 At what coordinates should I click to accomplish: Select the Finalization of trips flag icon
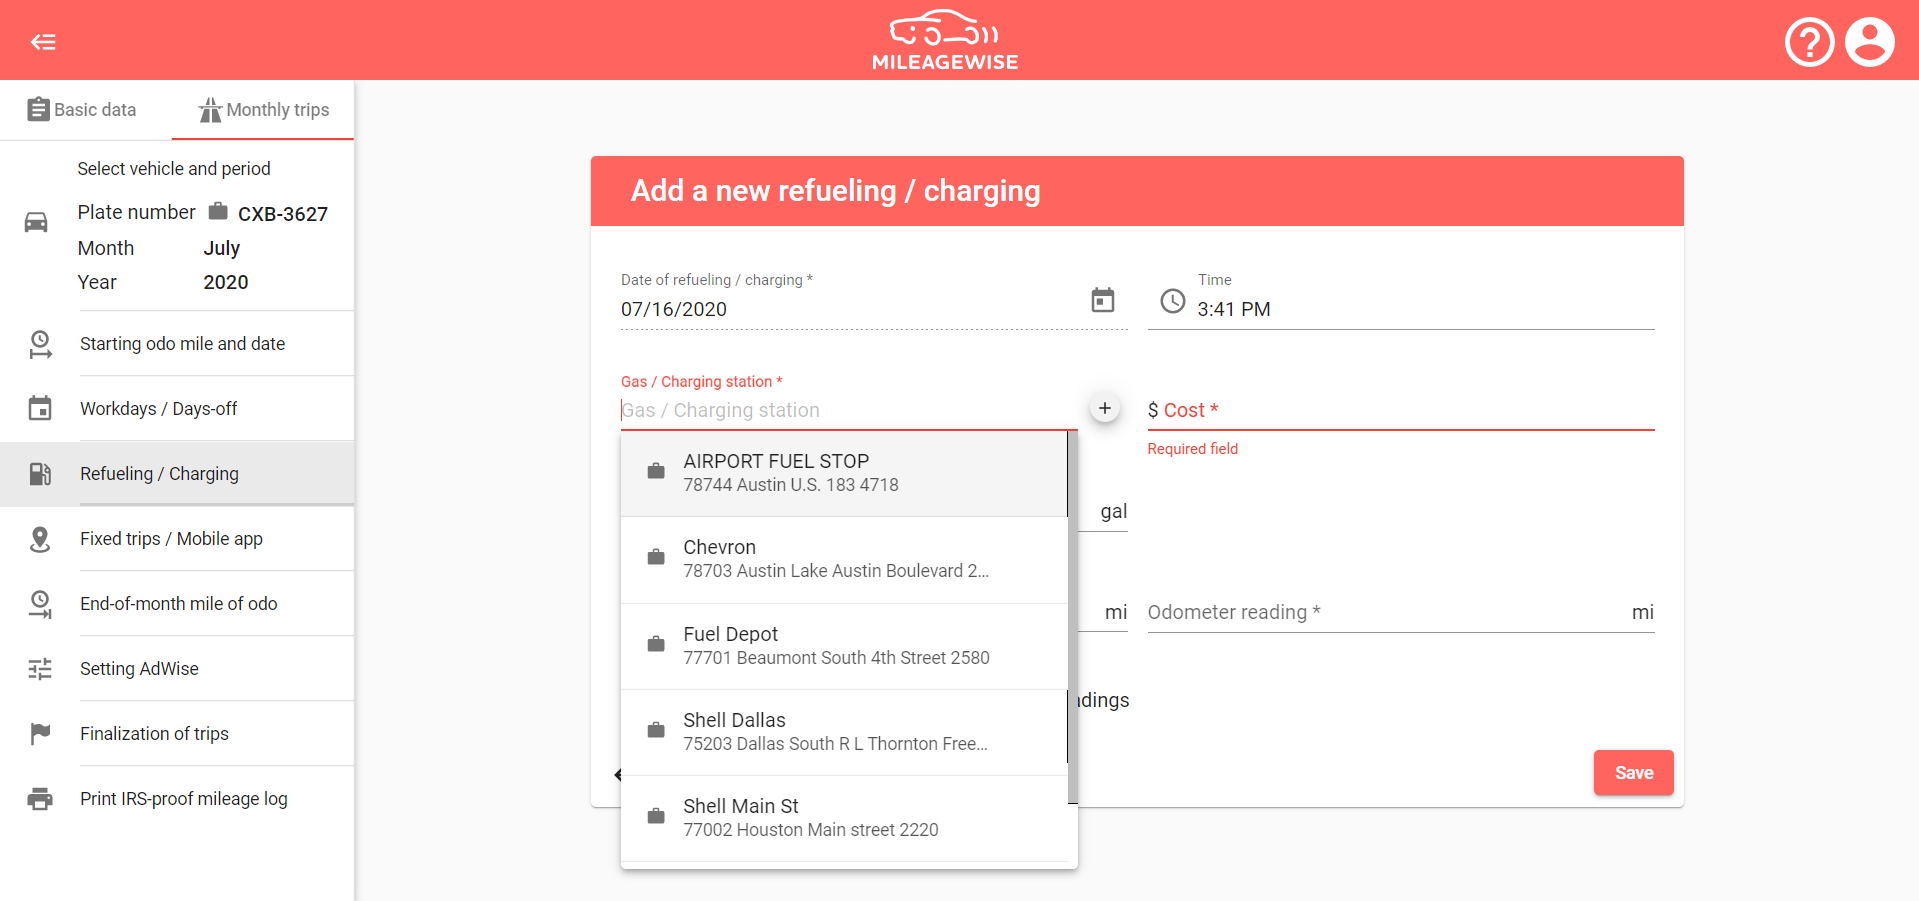click(40, 733)
